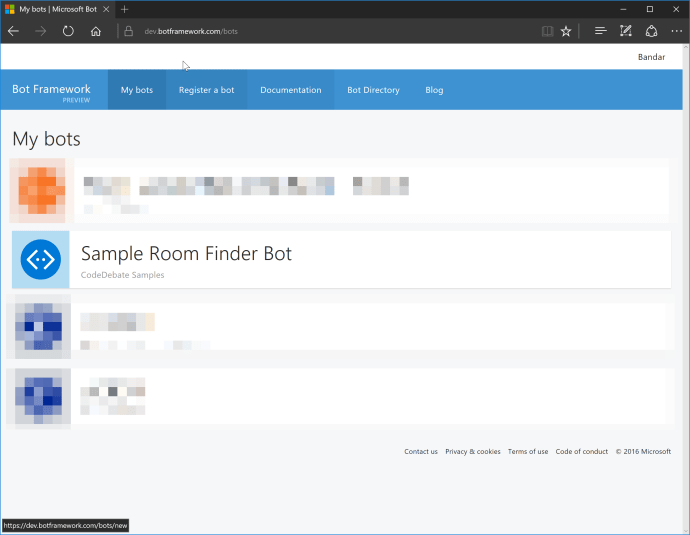
Task: Open a new browser tab plus
Action: click(x=125, y=9)
